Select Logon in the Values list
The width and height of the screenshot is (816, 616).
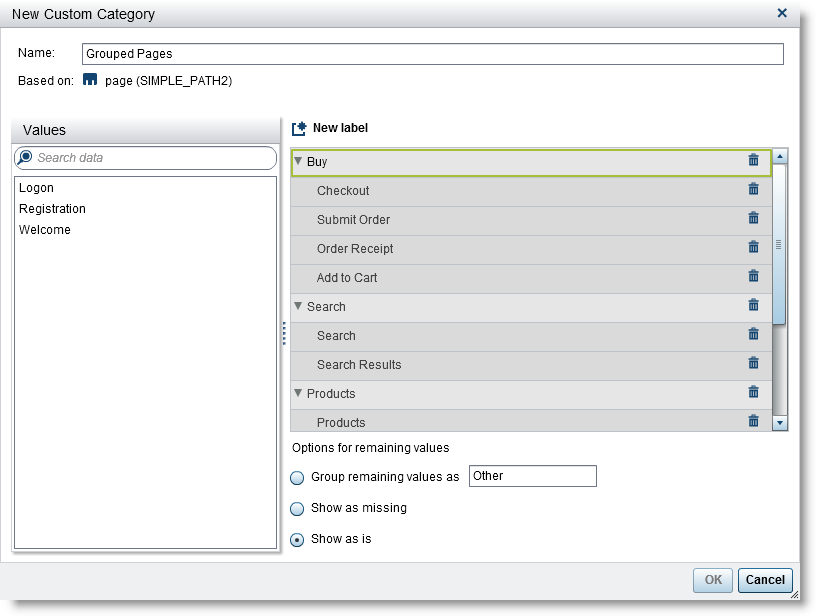(37, 188)
